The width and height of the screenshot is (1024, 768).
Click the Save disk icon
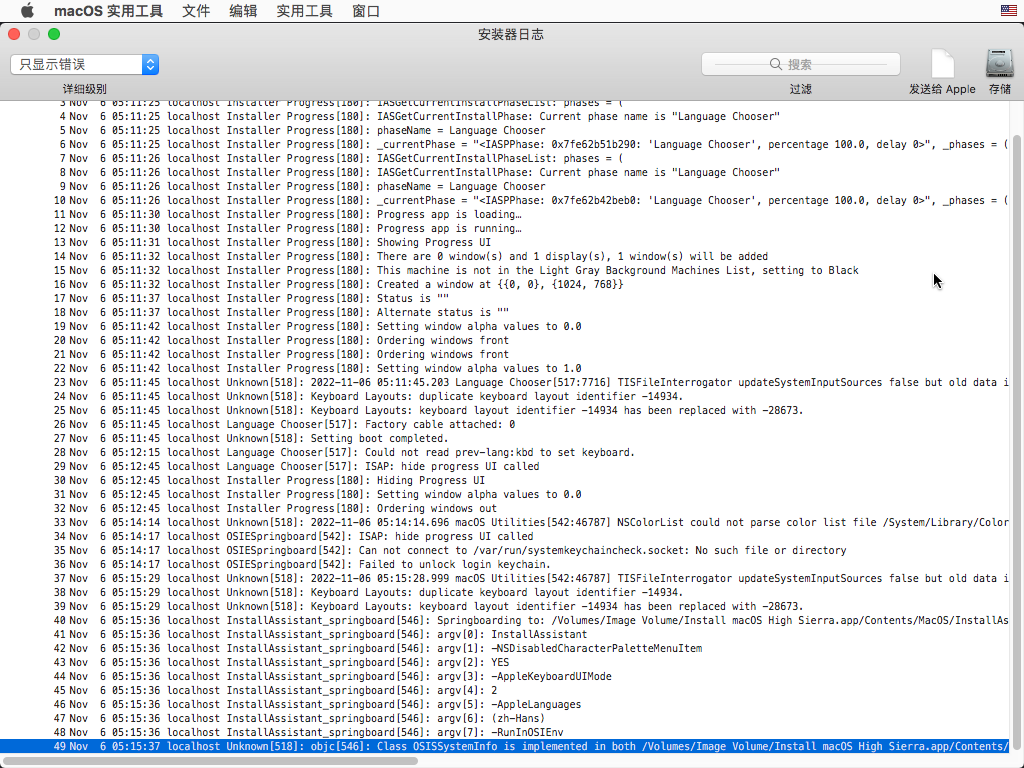click(x=999, y=64)
